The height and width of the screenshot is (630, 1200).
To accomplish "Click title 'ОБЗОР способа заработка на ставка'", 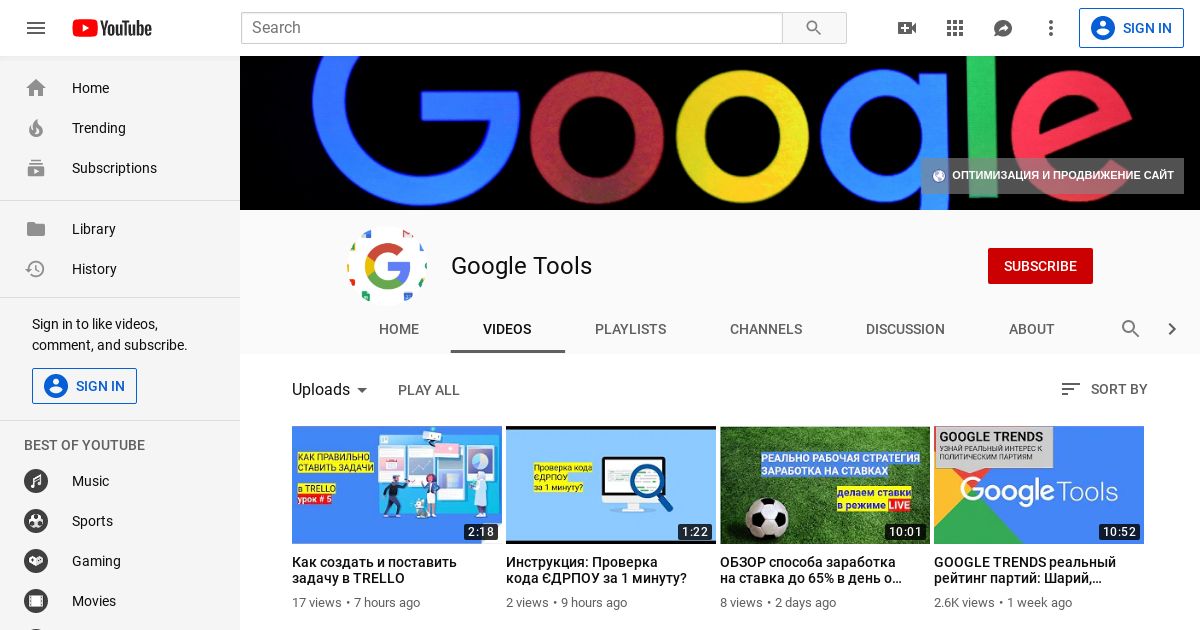I will (x=811, y=570).
